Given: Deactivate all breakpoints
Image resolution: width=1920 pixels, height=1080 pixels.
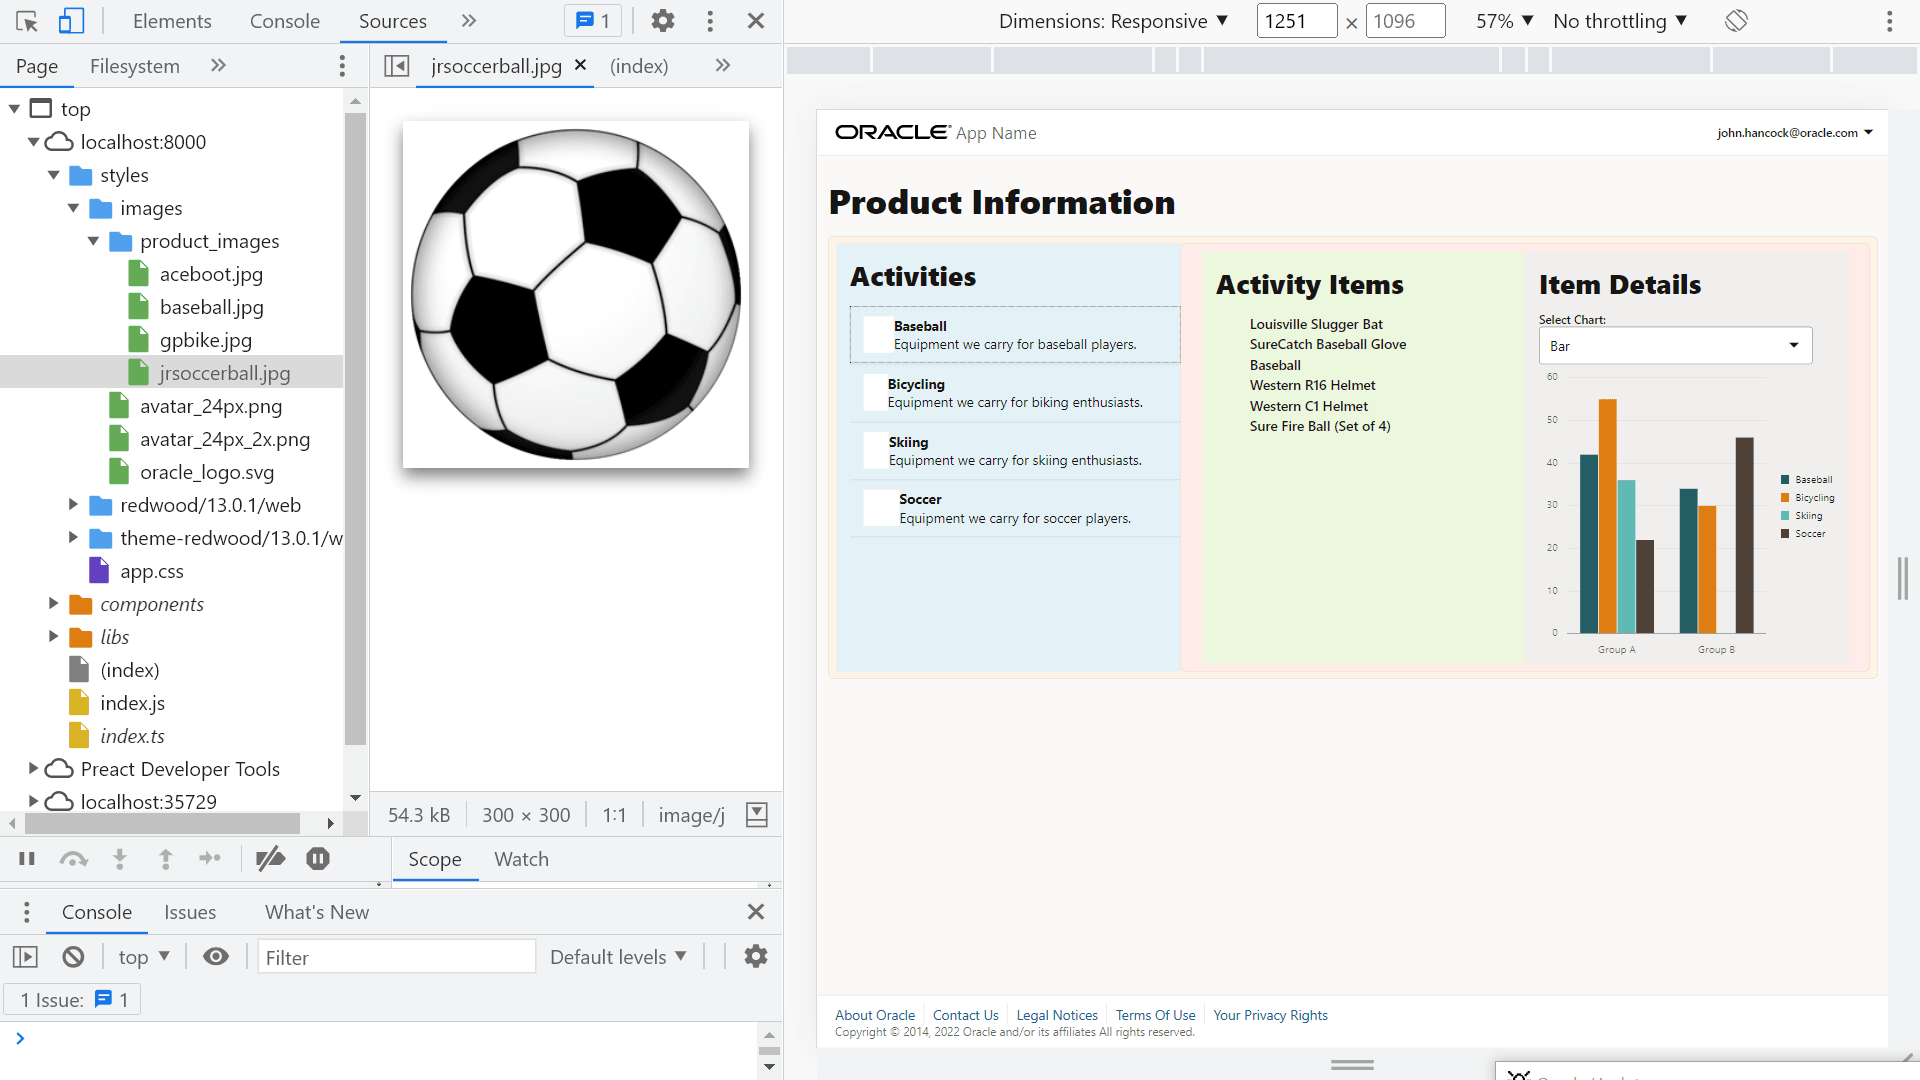Looking at the screenshot, I should [270, 858].
